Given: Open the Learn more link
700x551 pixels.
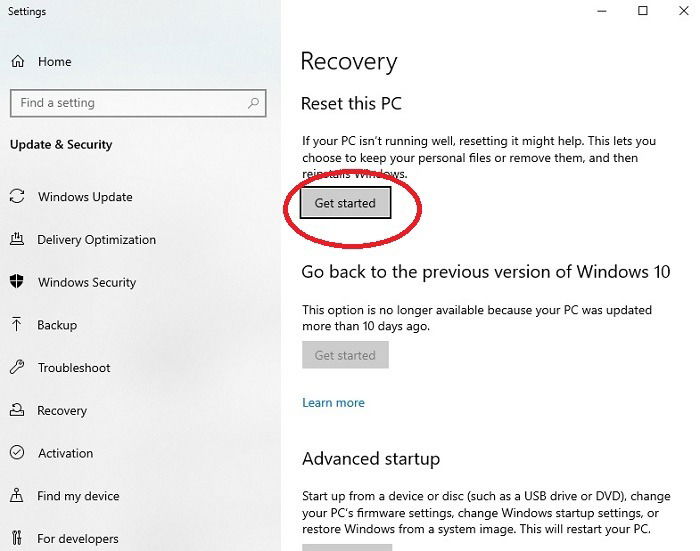Looking at the screenshot, I should (333, 402).
